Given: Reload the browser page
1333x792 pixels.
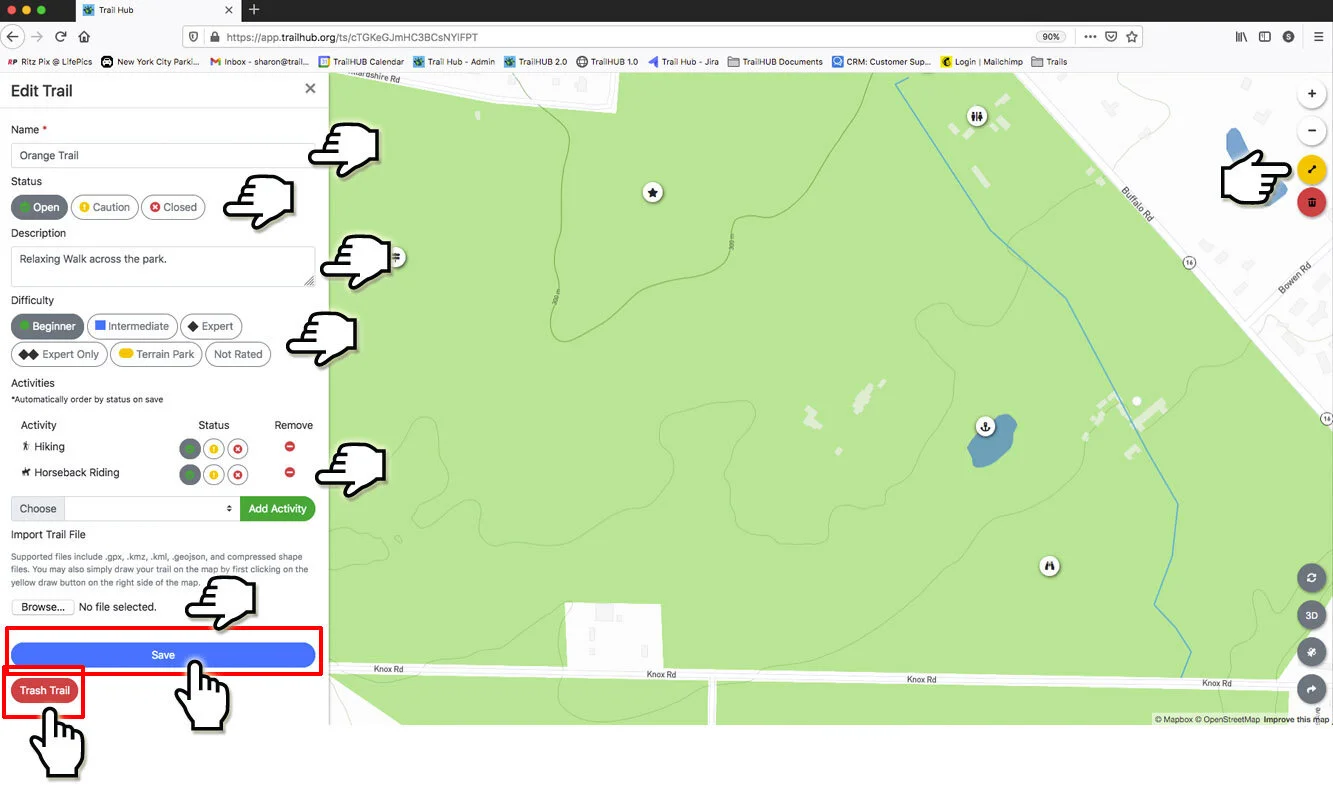Looking at the screenshot, I should point(61,36).
